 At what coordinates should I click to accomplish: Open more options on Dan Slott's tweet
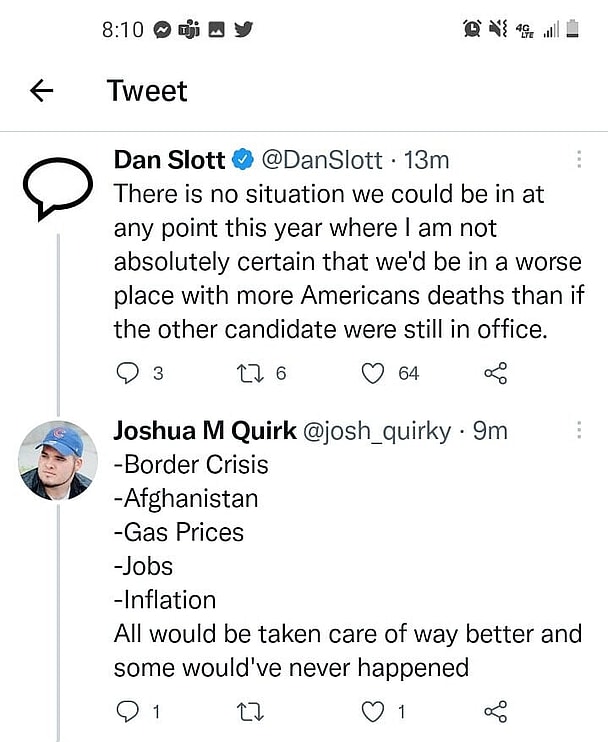(579, 160)
